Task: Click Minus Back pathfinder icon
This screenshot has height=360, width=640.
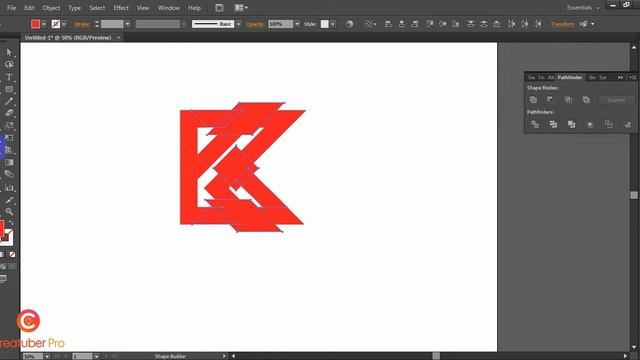Action: coord(627,124)
